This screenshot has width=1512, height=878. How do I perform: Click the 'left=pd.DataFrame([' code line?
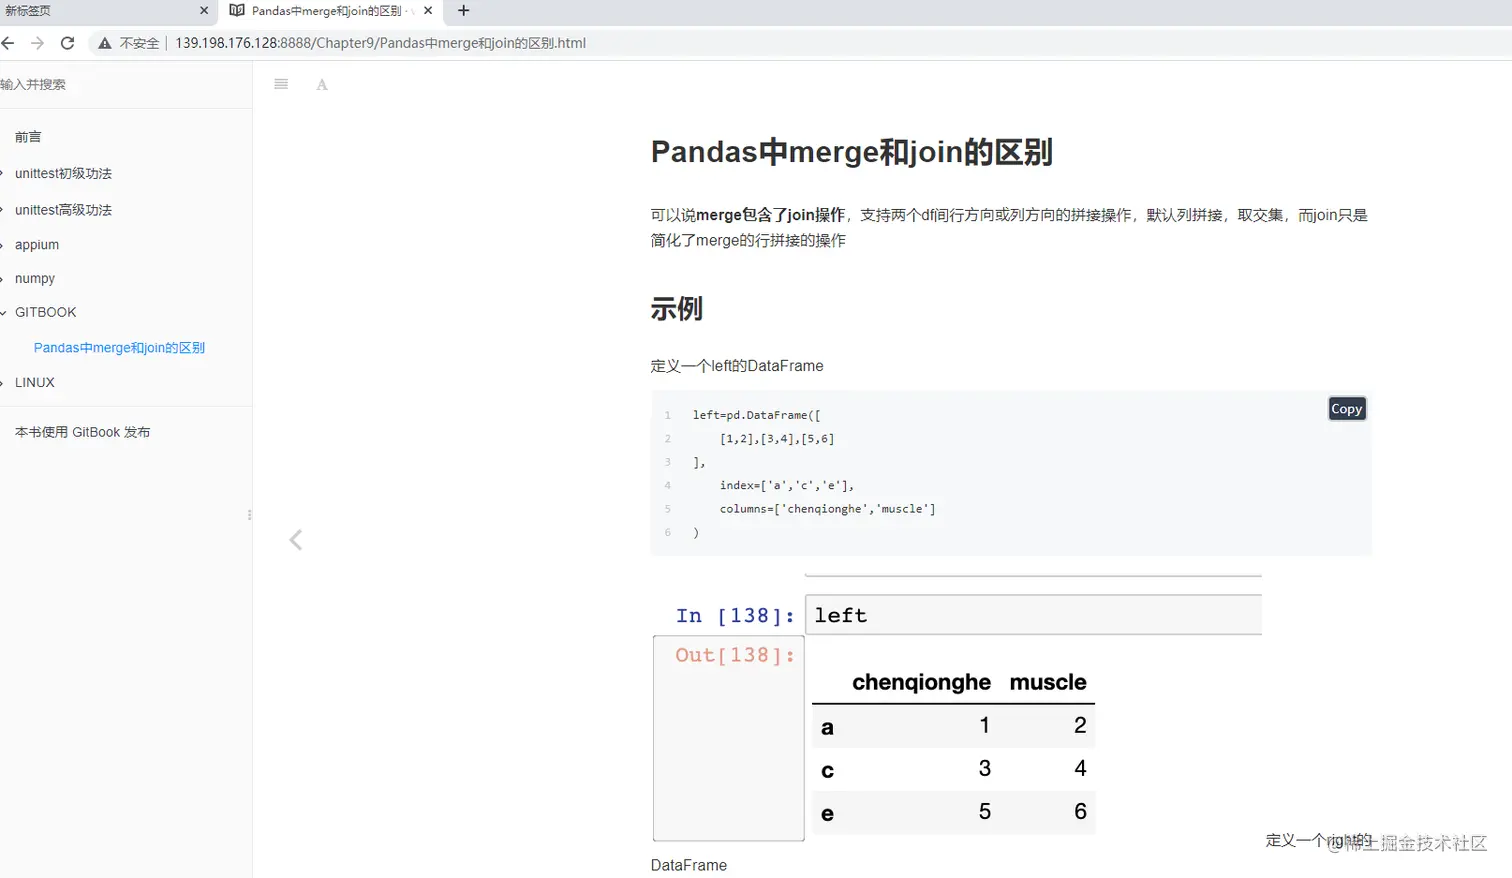(x=756, y=415)
